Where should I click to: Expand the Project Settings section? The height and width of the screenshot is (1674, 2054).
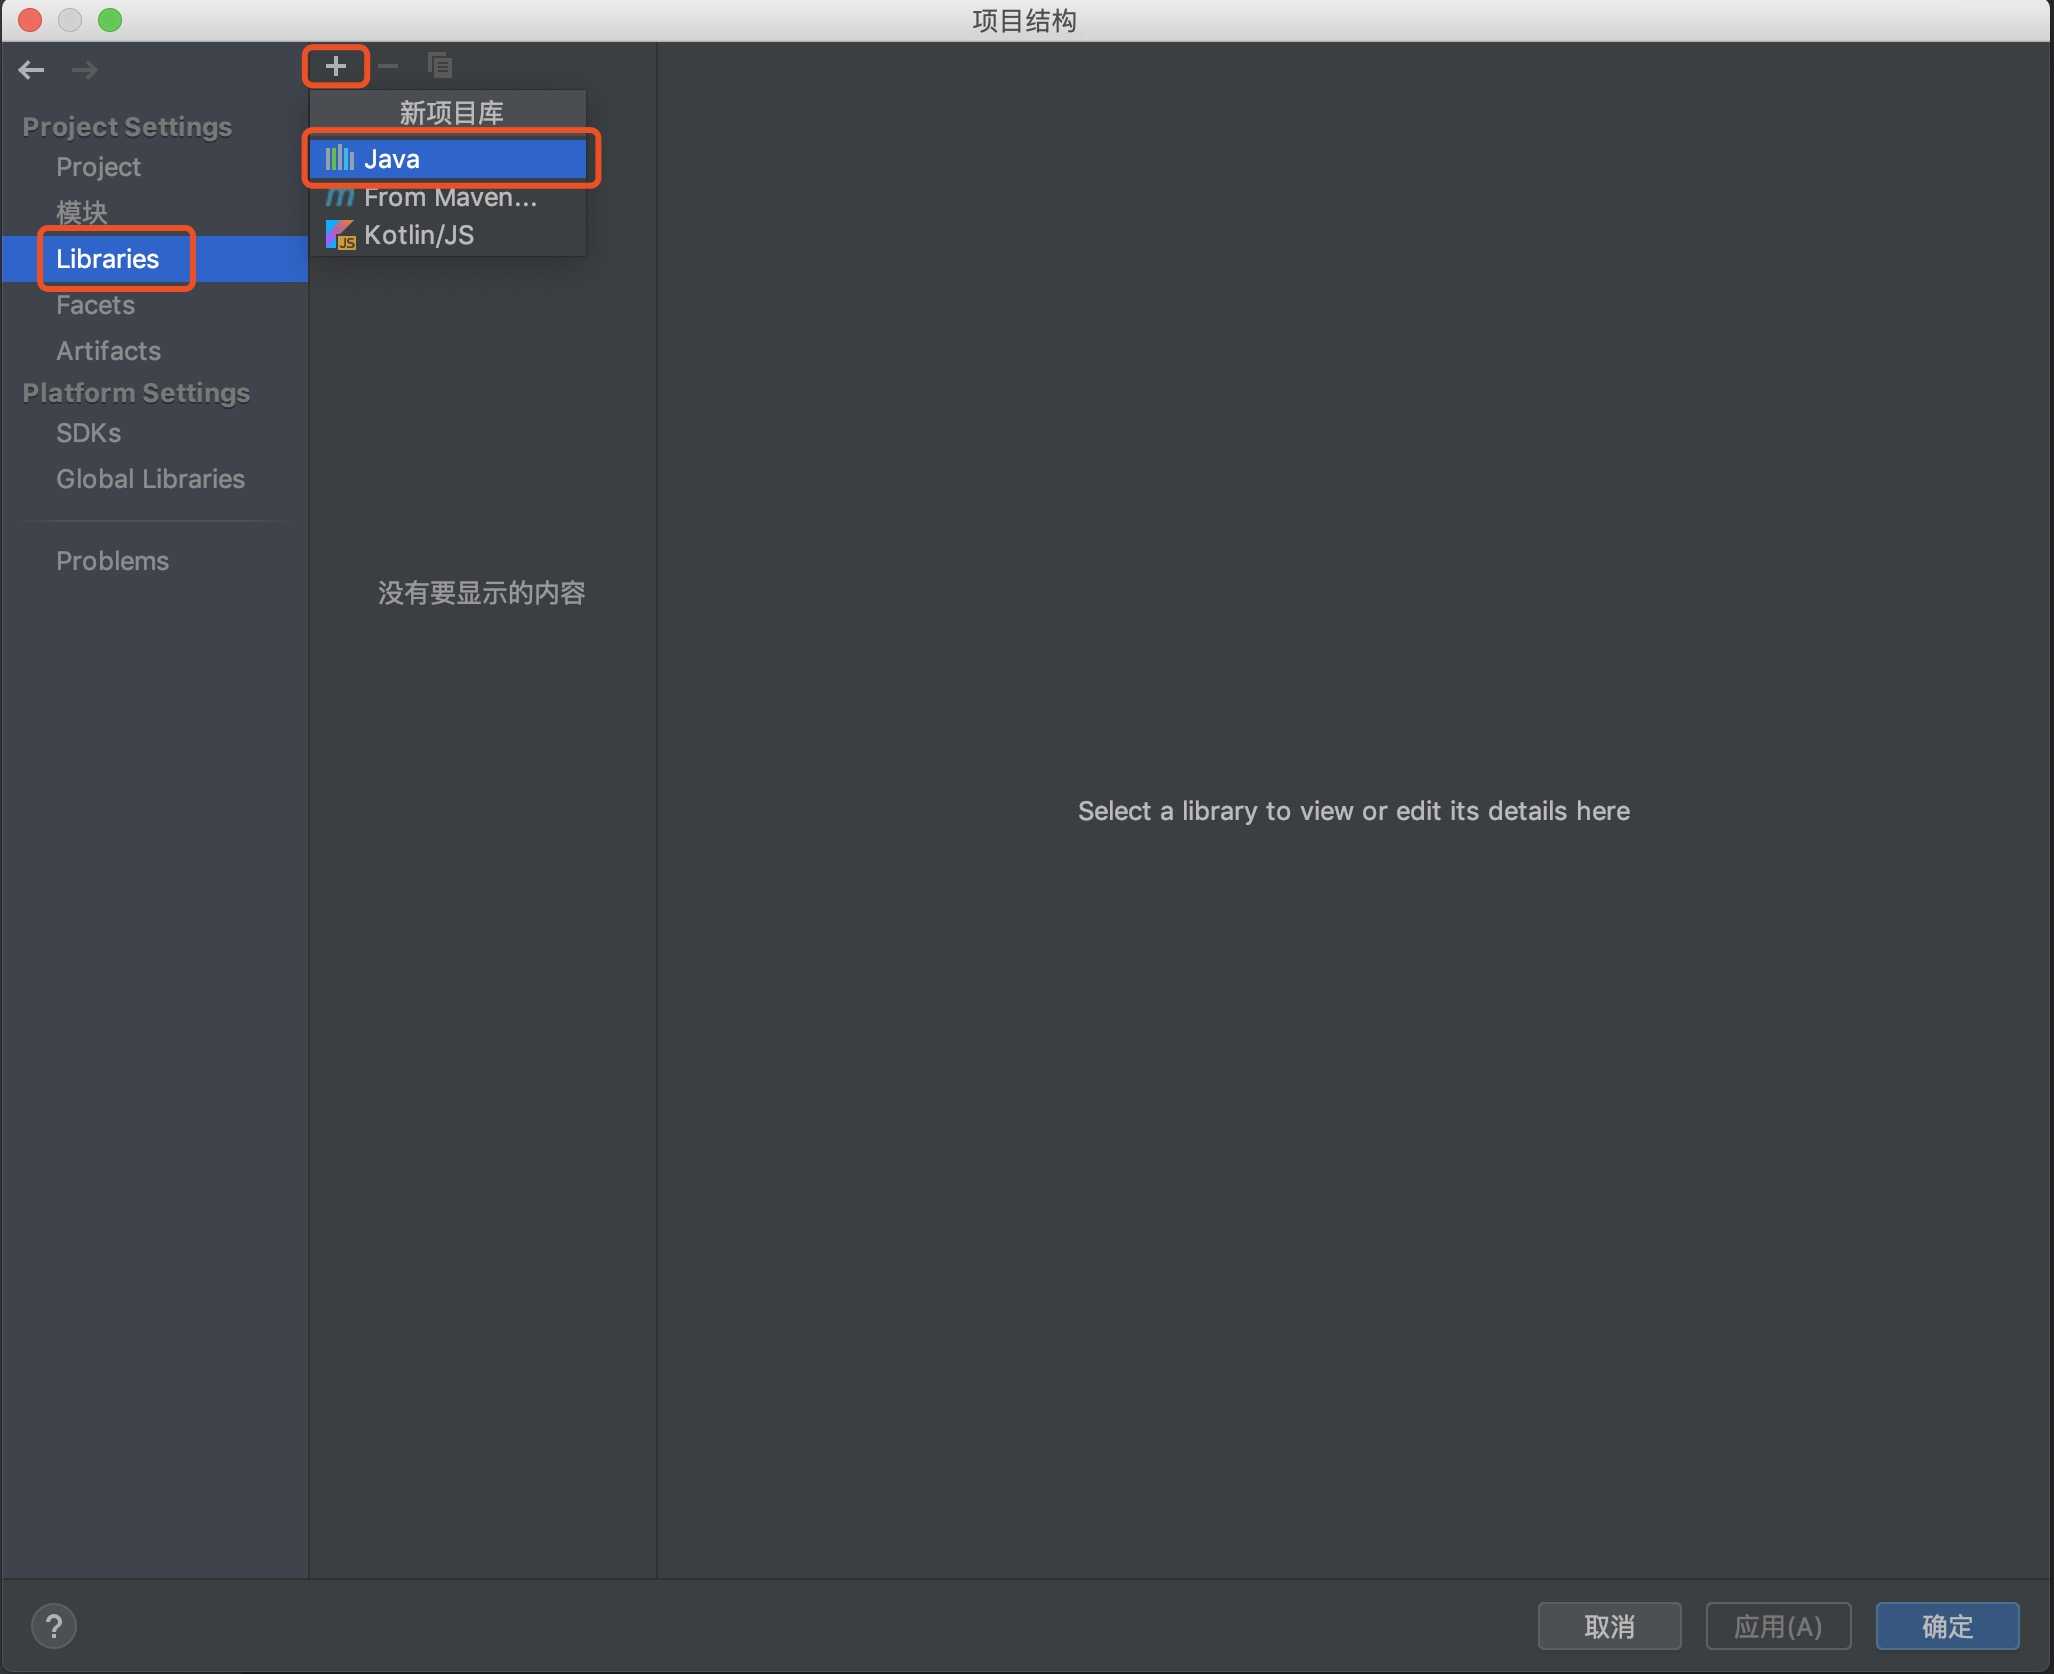126,125
